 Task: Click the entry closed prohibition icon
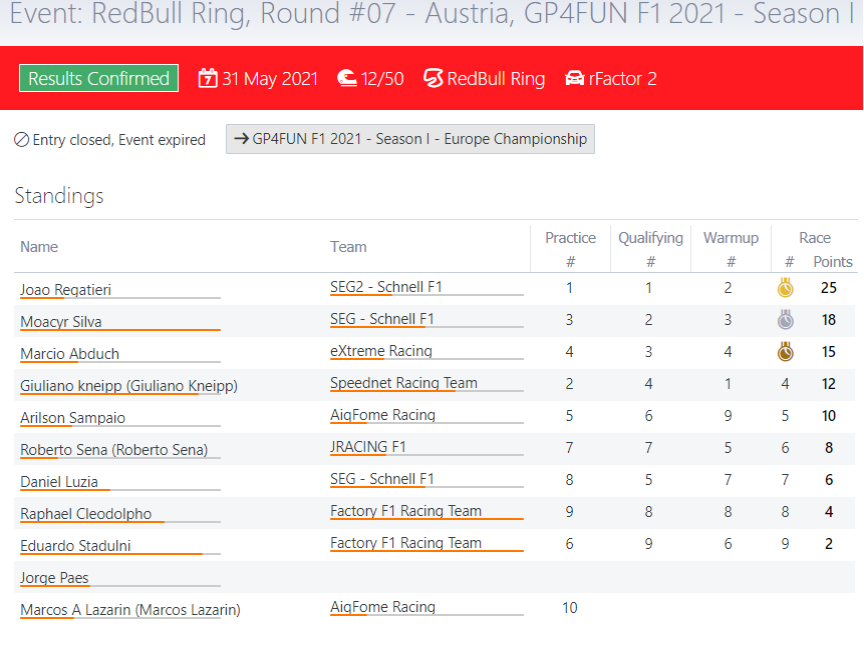coord(21,140)
